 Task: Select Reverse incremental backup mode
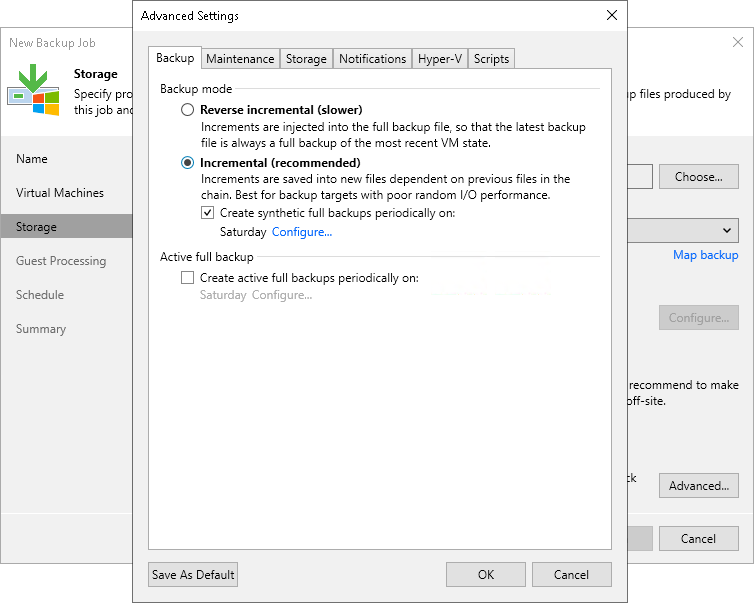(188, 110)
